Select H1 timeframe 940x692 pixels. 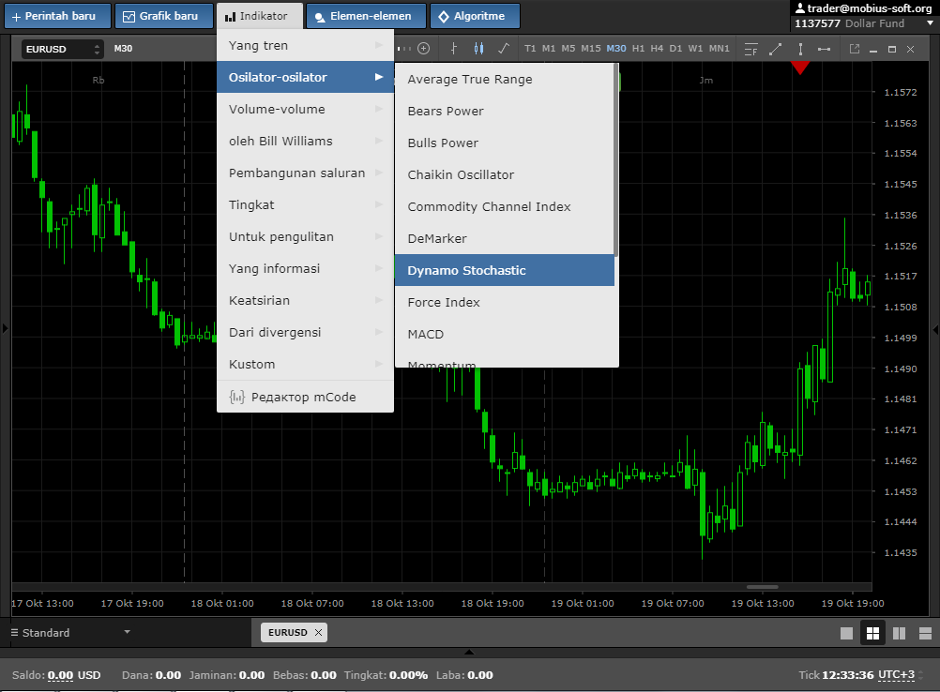tap(638, 49)
